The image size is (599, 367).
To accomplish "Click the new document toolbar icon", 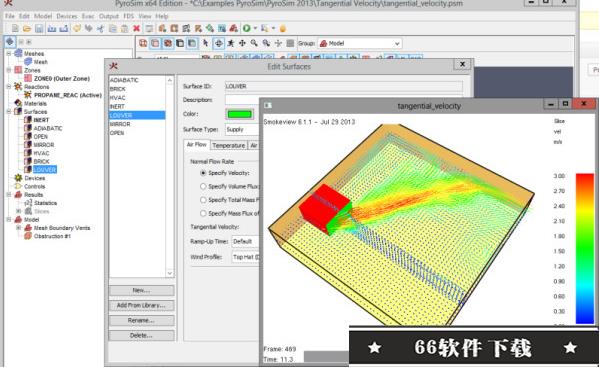I will click(15, 28).
